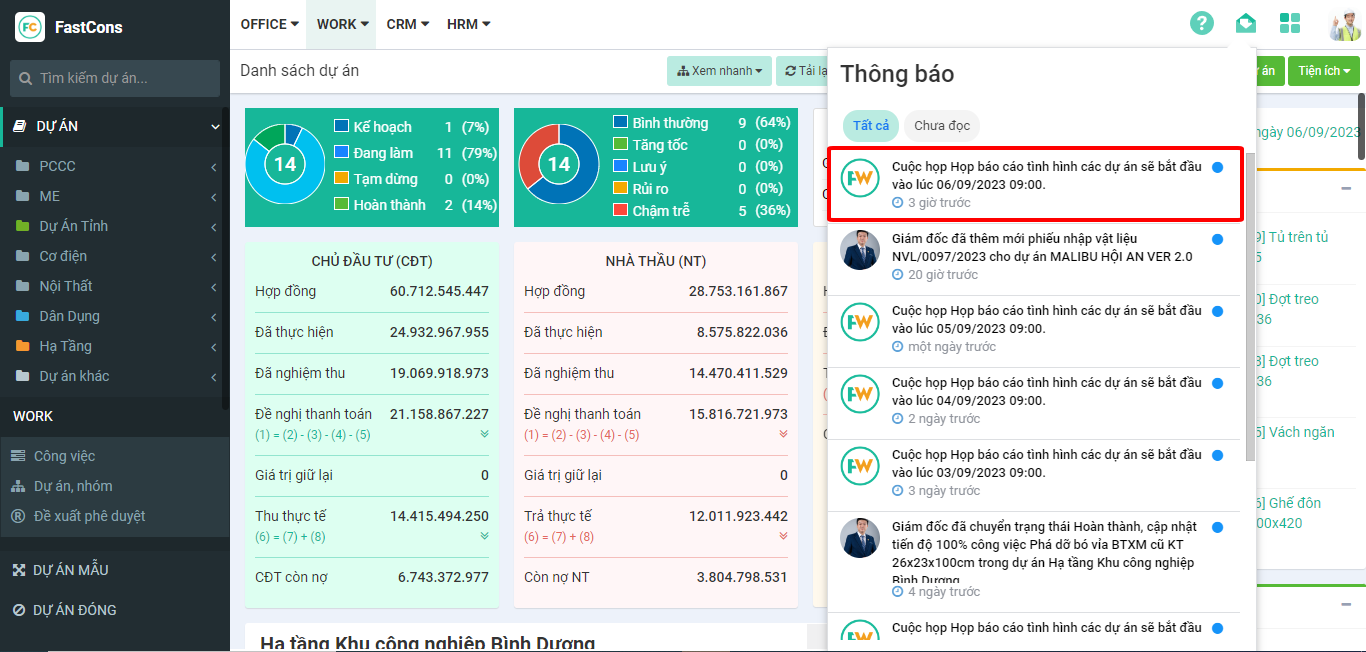1366x652 pixels.
Task: Open the notifications mailbox icon
Action: pos(1245,24)
